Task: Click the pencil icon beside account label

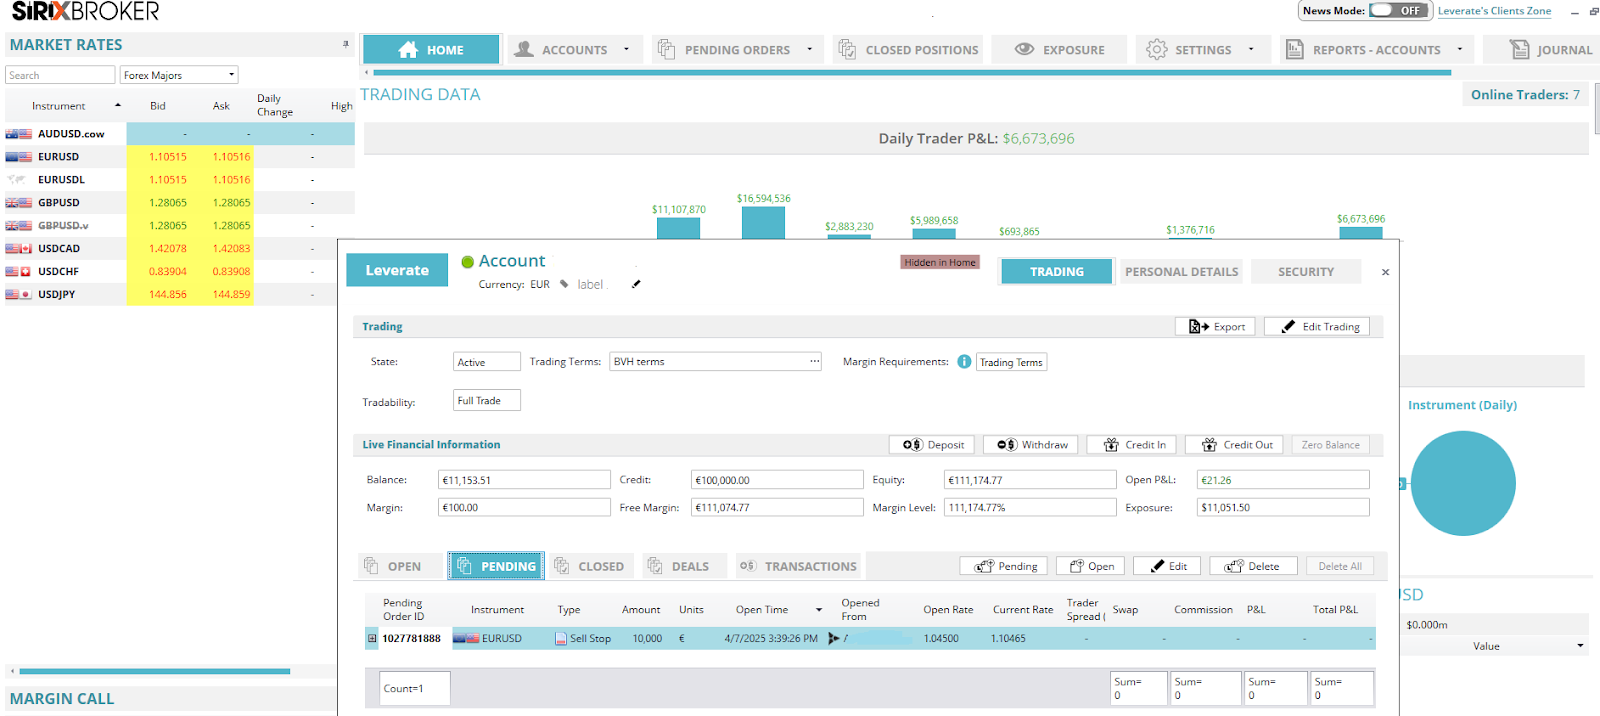Action: click(636, 284)
